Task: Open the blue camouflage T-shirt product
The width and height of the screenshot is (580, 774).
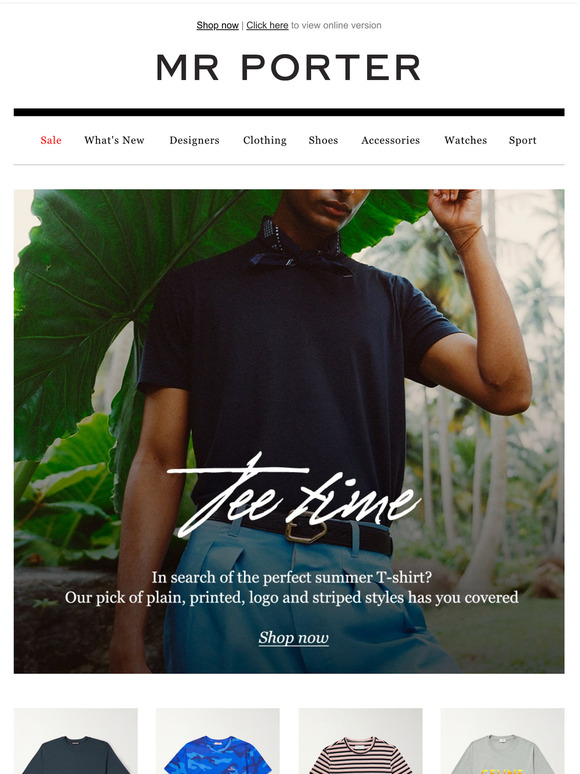Action: click(x=218, y=741)
